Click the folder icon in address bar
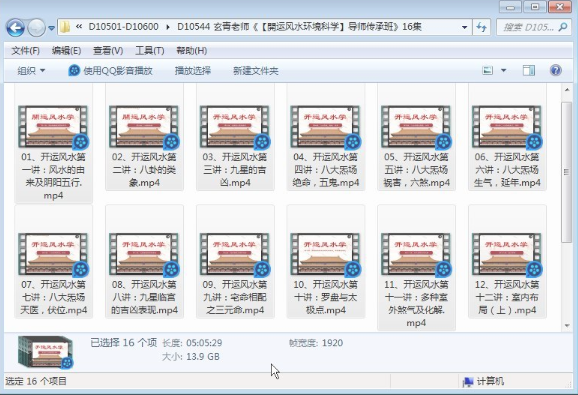This screenshot has height=395, width=578. (65, 27)
